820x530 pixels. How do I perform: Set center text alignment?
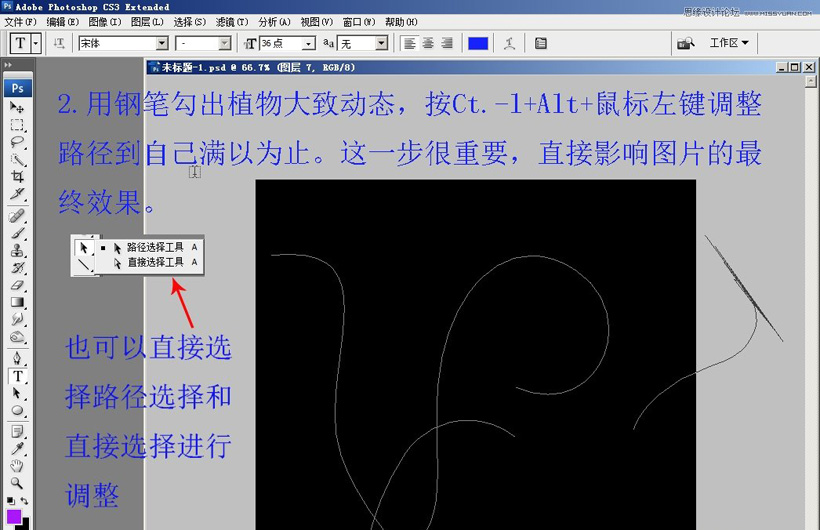[428, 43]
